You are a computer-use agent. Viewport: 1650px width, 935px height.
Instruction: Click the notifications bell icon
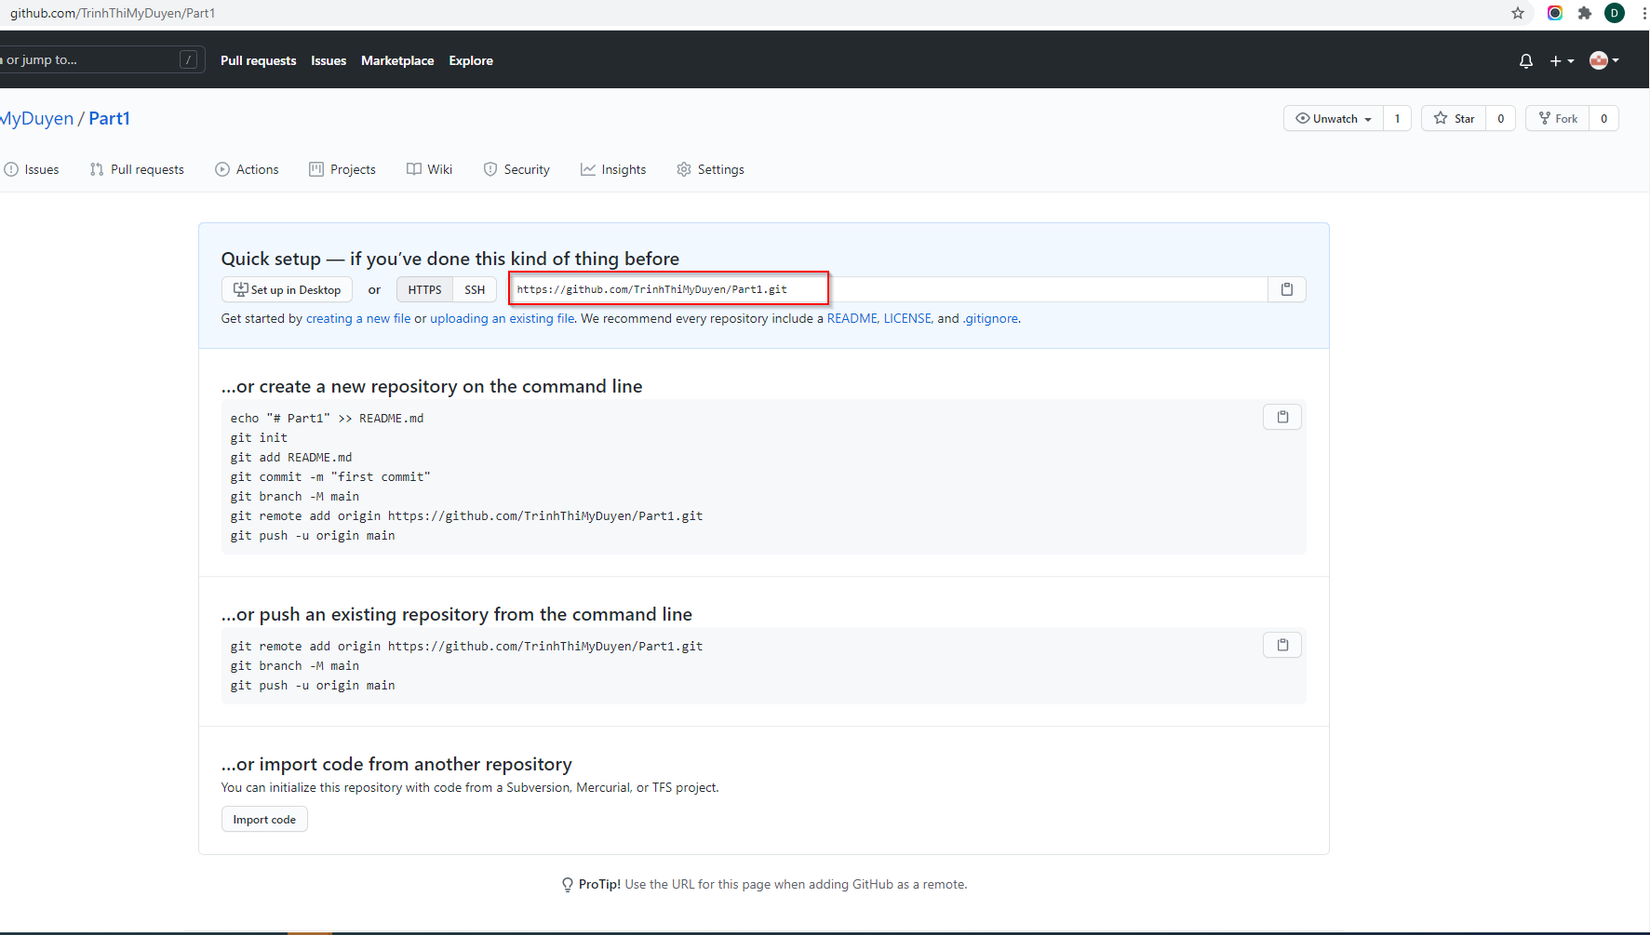pyautogui.click(x=1525, y=61)
